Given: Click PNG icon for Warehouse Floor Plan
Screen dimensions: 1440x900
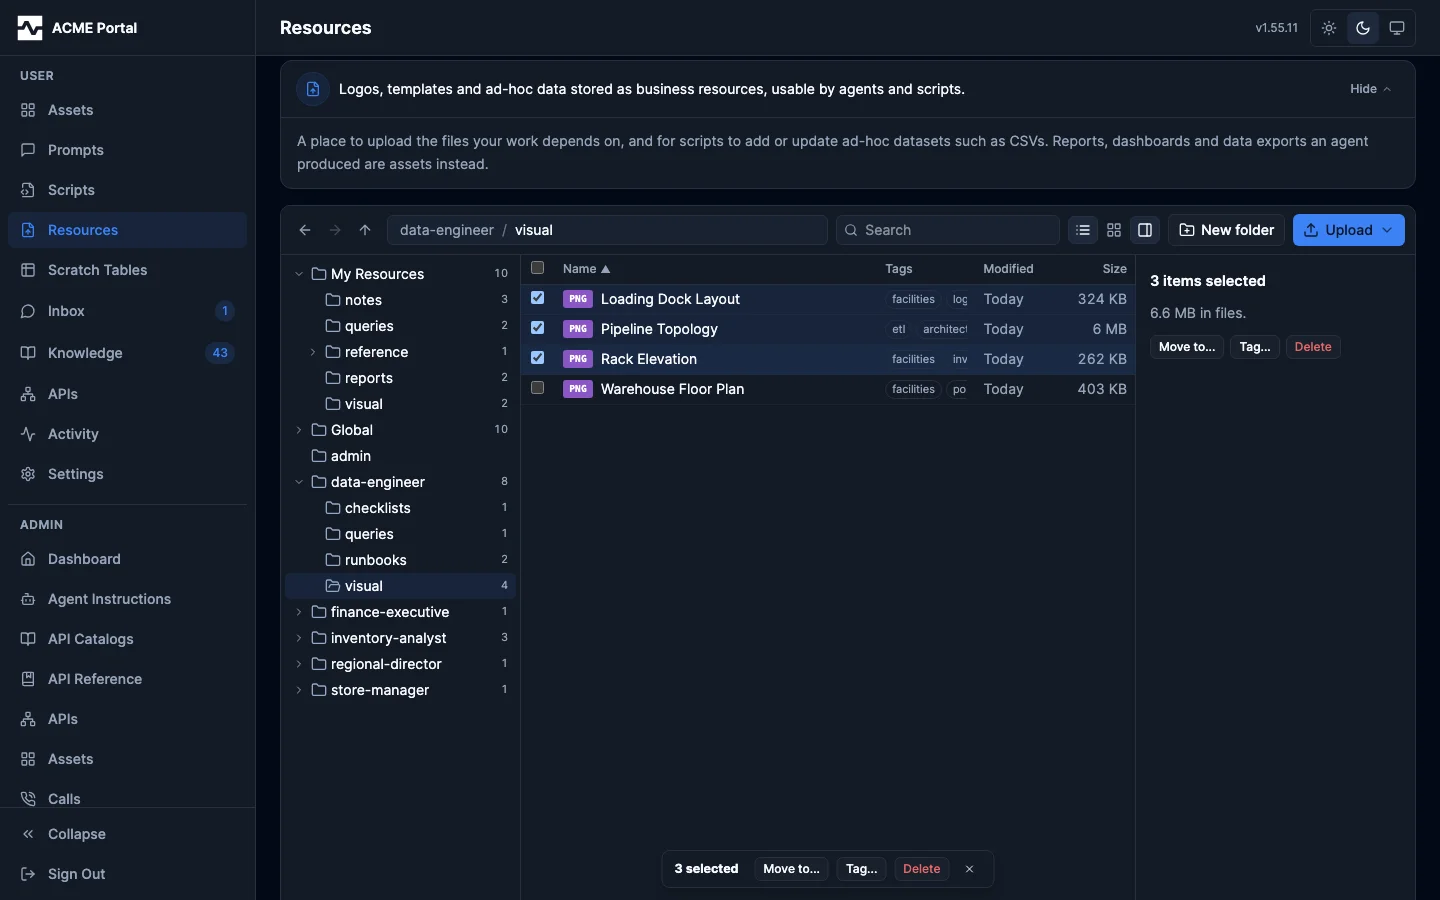Looking at the screenshot, I should pos(578,389).
